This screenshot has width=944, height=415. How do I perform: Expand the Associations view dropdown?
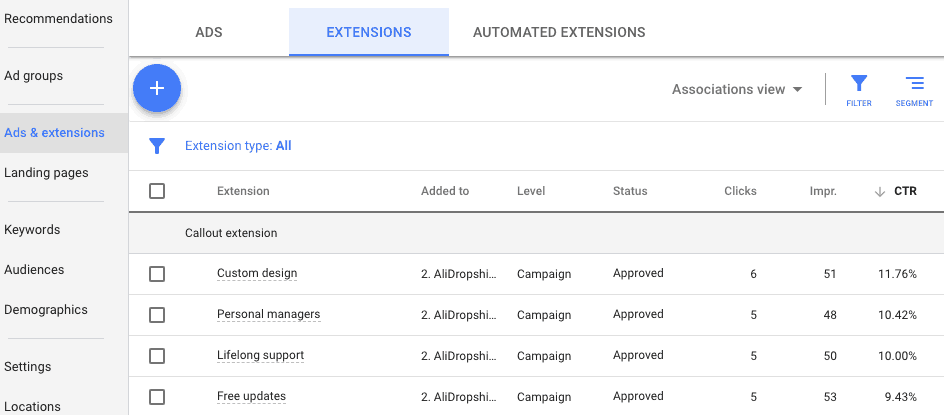(737, 89)
